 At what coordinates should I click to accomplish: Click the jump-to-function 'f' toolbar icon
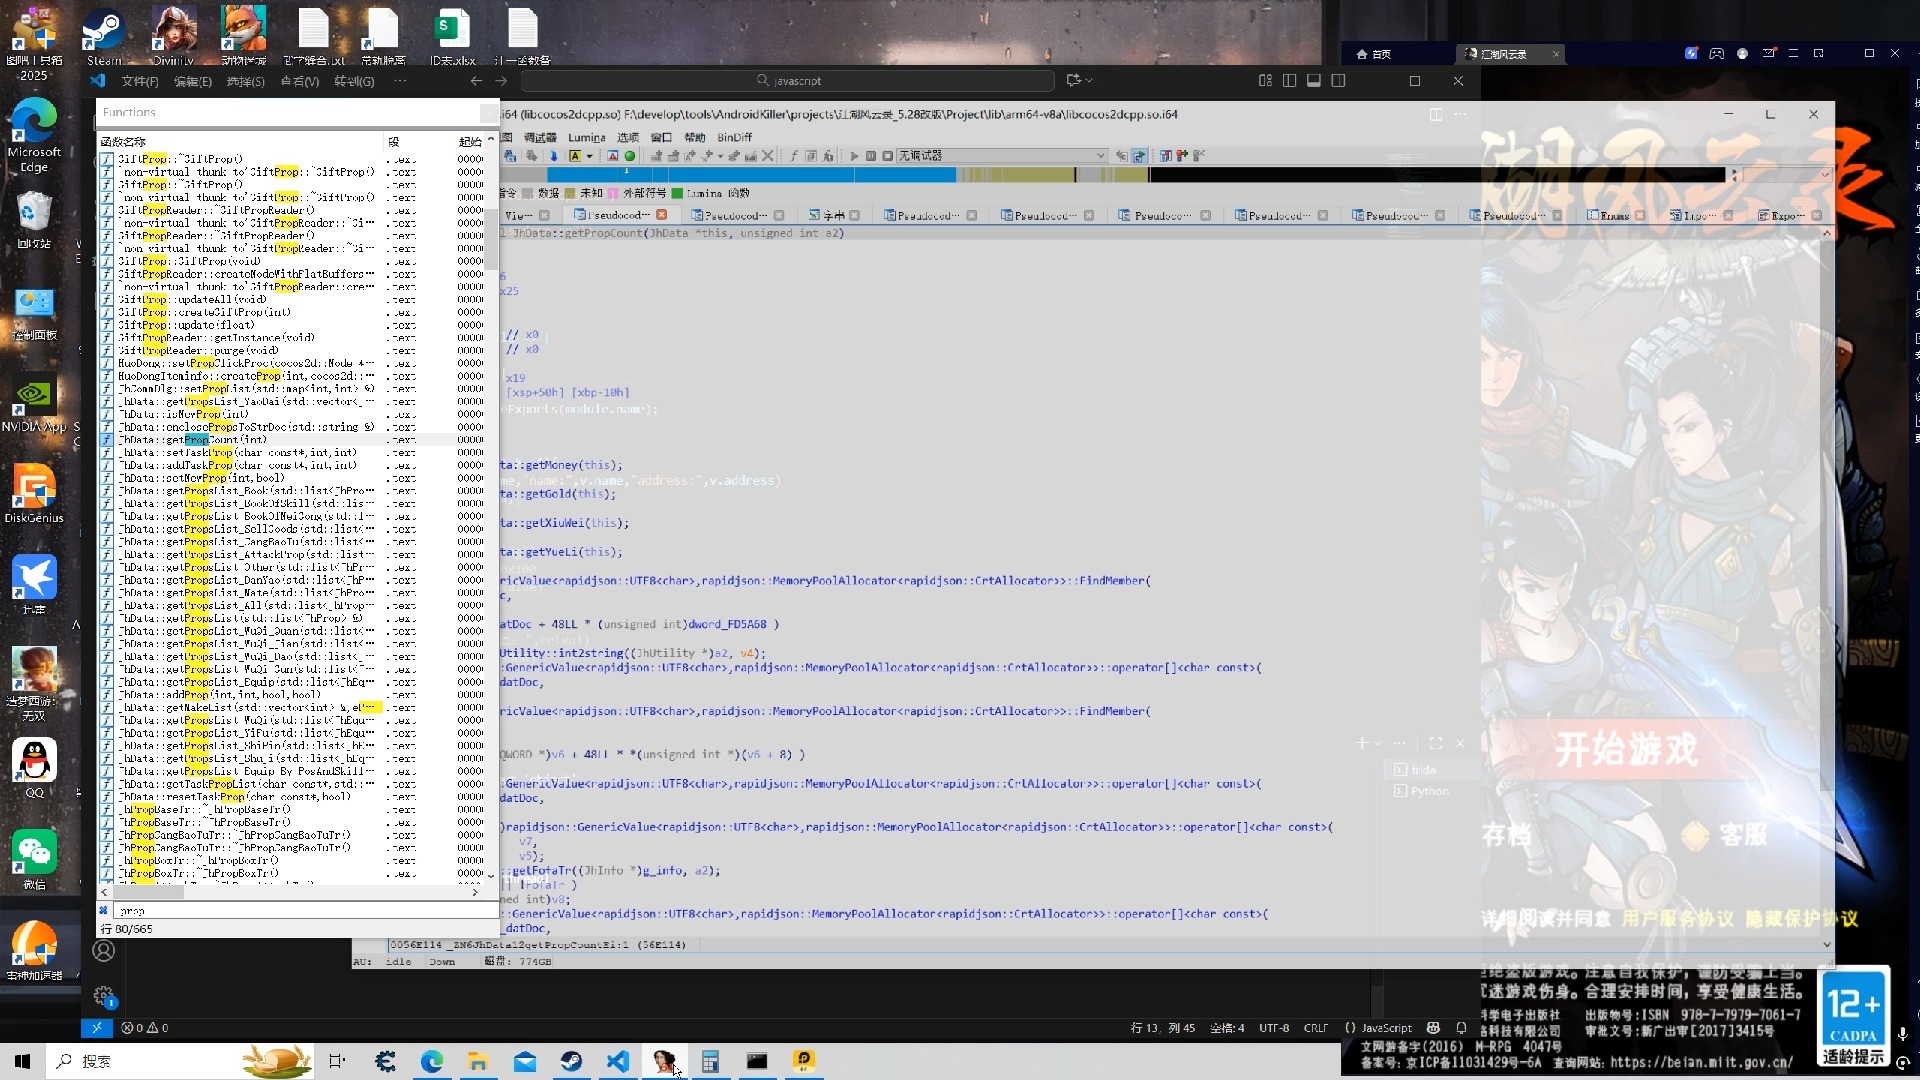click(794, 156)
